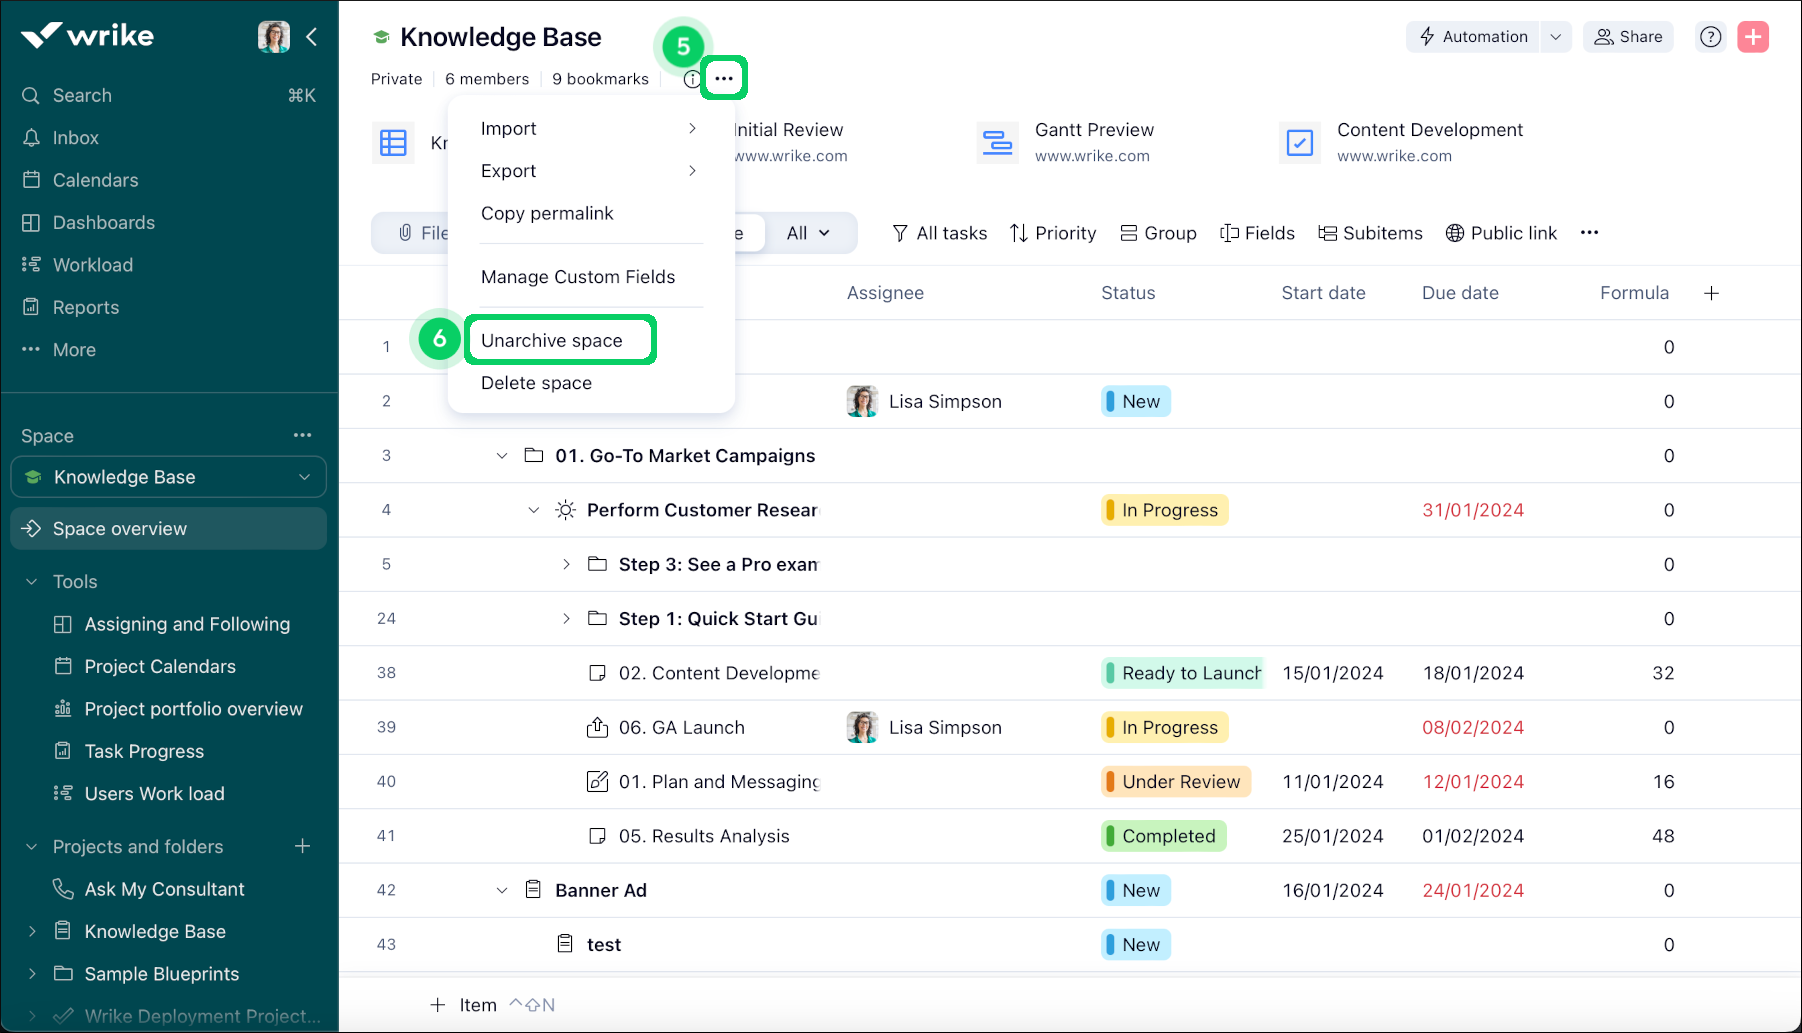Click the add Item field
Screen dimensions: 1802x1033
click(x=477, y=1005)
